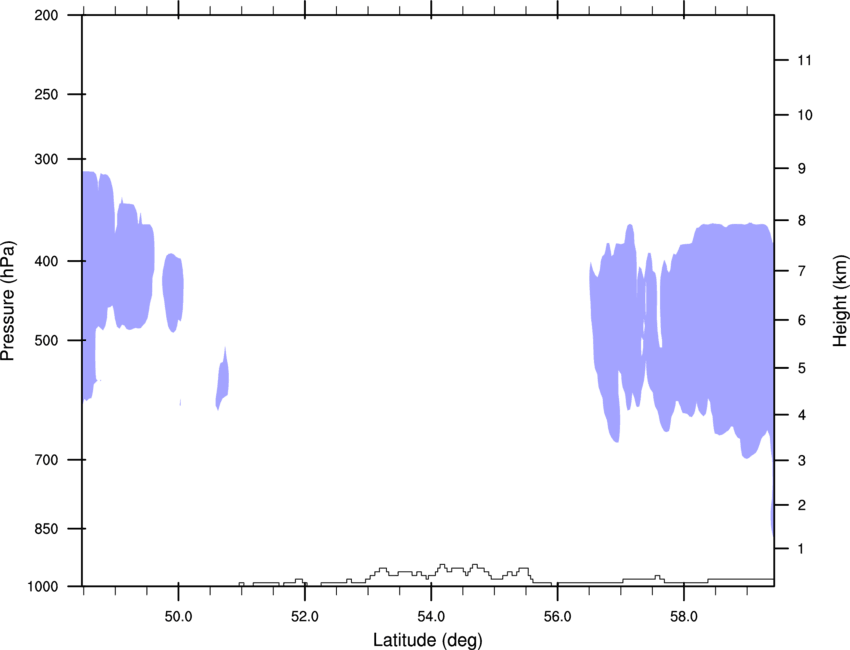Viewport: 850px width, 650px height.
Task: Click the 9 km height label
Action: (x=802, y=169)
